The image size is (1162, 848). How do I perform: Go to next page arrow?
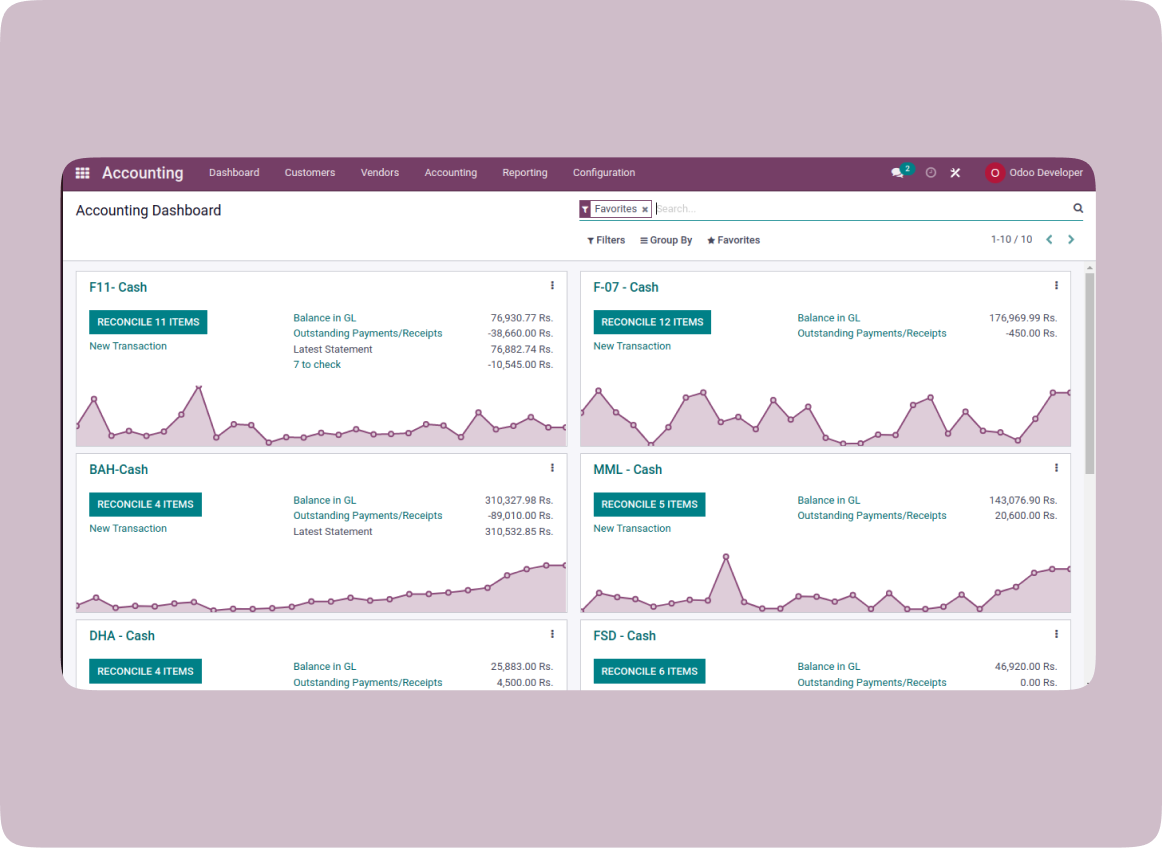1071,240
